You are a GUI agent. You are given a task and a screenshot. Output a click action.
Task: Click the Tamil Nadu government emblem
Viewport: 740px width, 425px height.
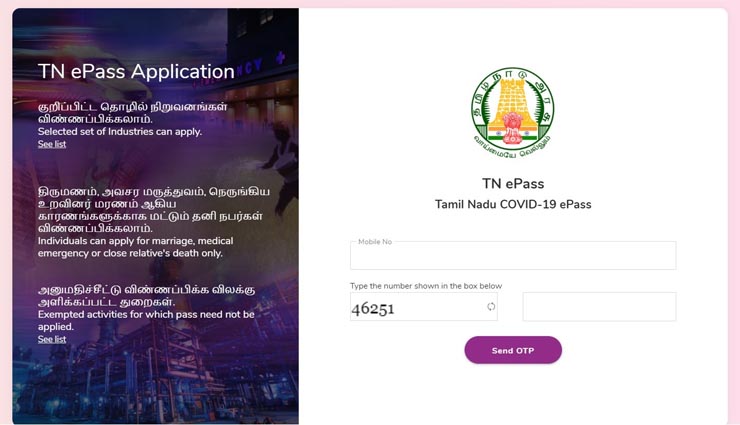(x=513, y=113)
